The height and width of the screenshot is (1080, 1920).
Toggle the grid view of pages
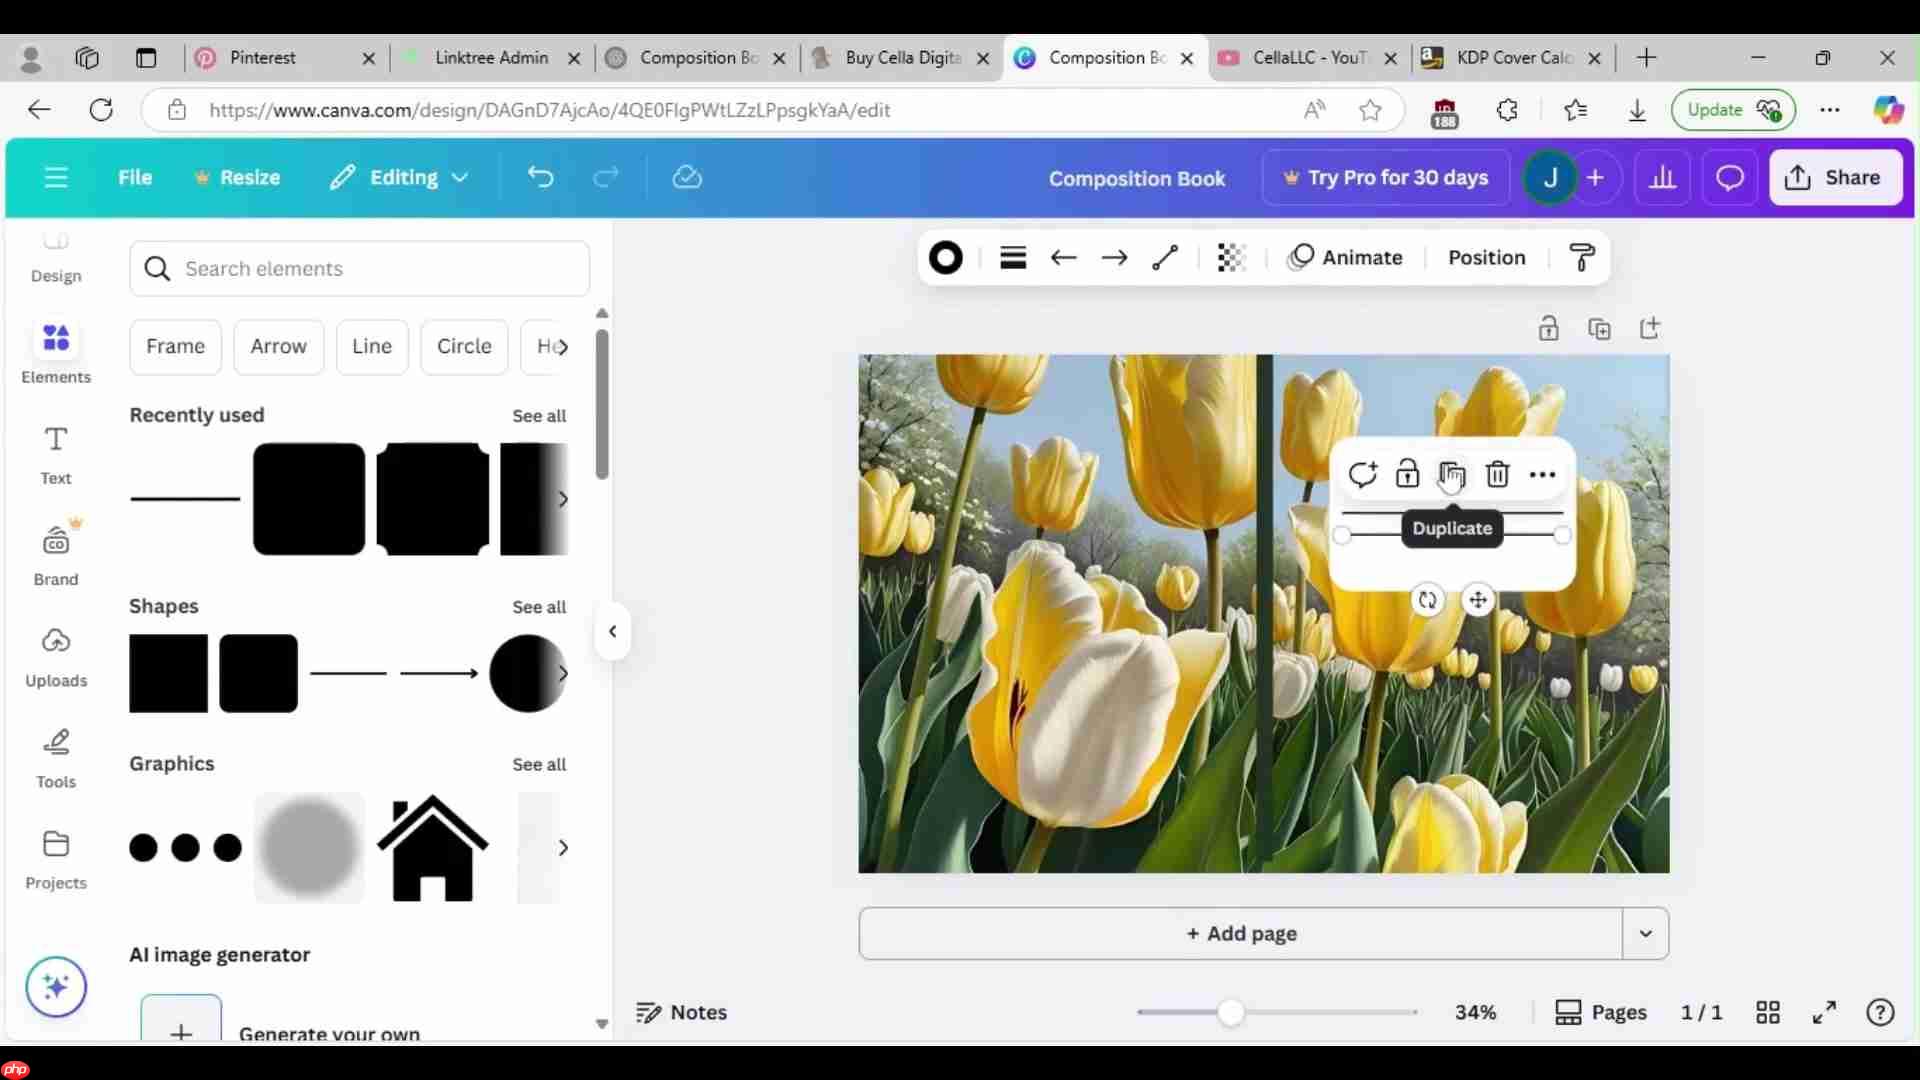coord(1767,1013)
